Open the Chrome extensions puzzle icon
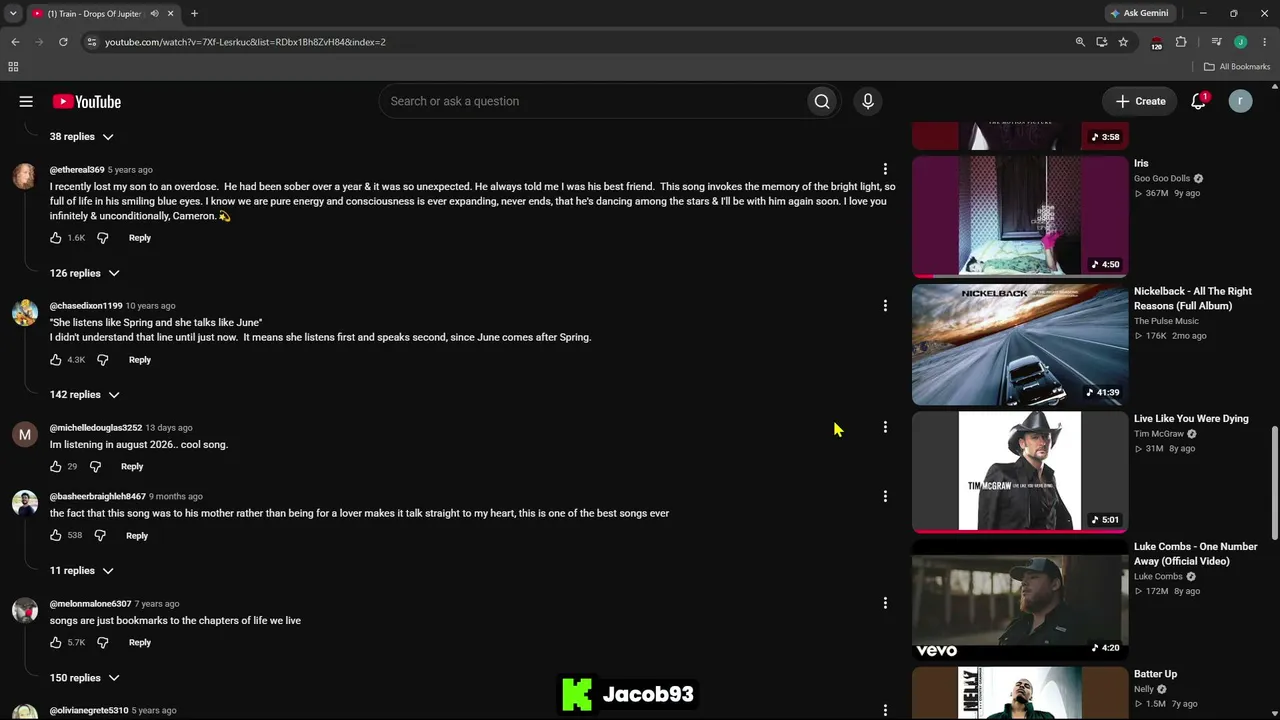Image resolution: width=1280 pixels, height=720 pixels. [1181, 42]
